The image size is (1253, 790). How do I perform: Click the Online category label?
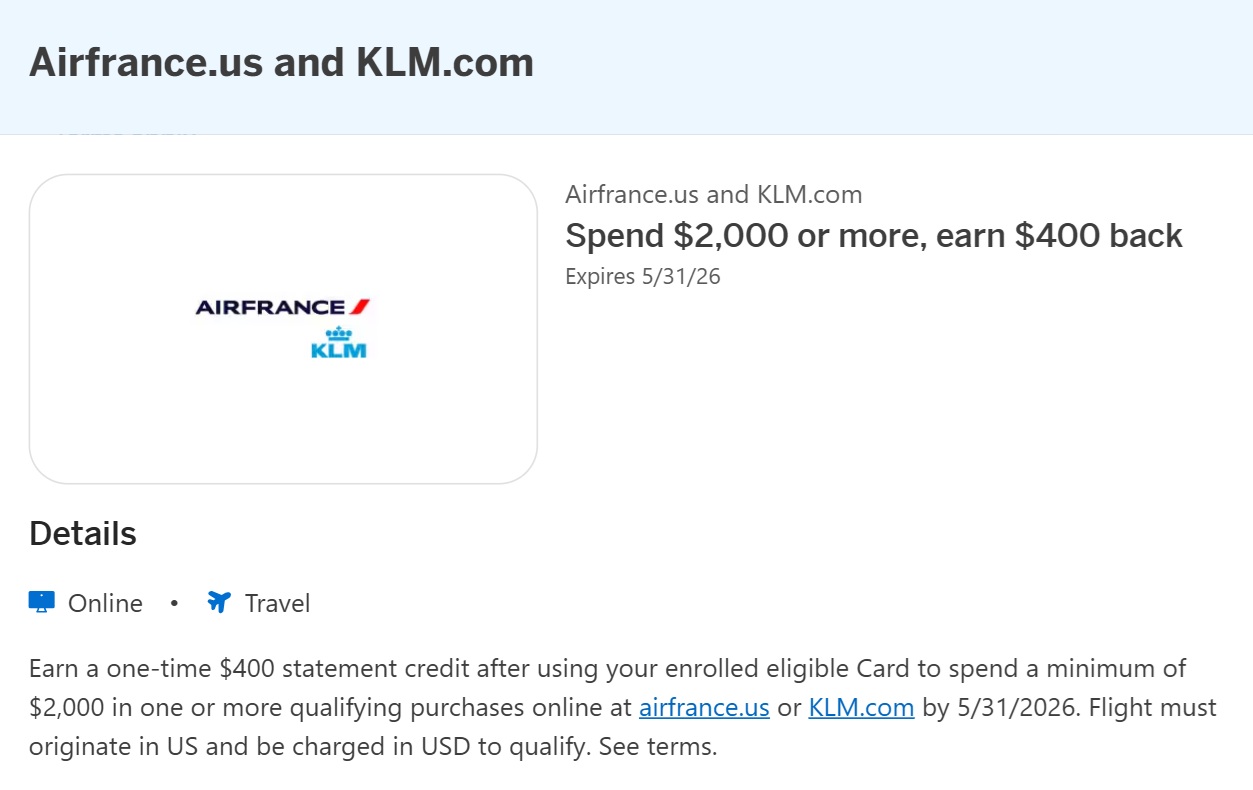coord(104,603)
